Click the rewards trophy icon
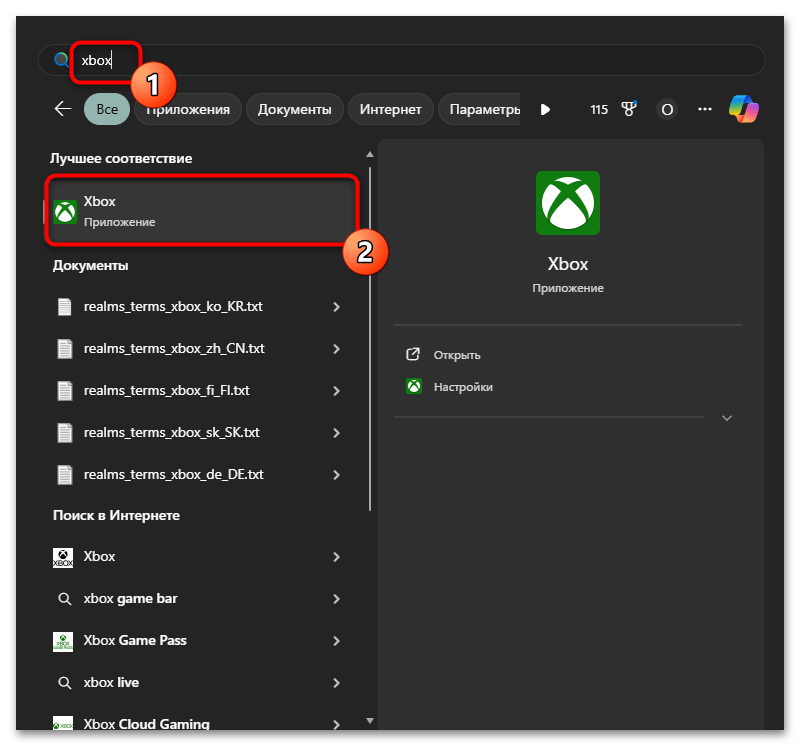Screen dimensions: 800x746 point(630,110)
